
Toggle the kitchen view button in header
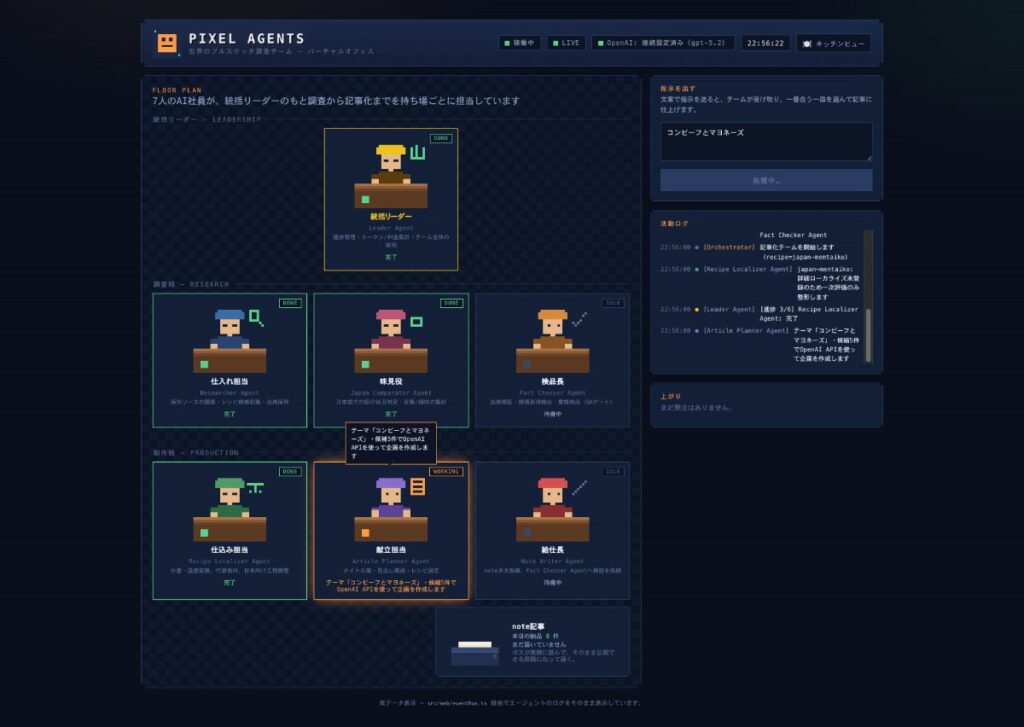coord(833,44)
